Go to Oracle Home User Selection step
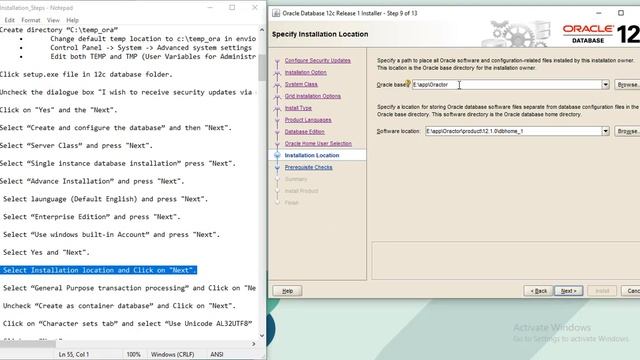The height and width of the screenshot is (360, 640). click(x=318, y=143)
